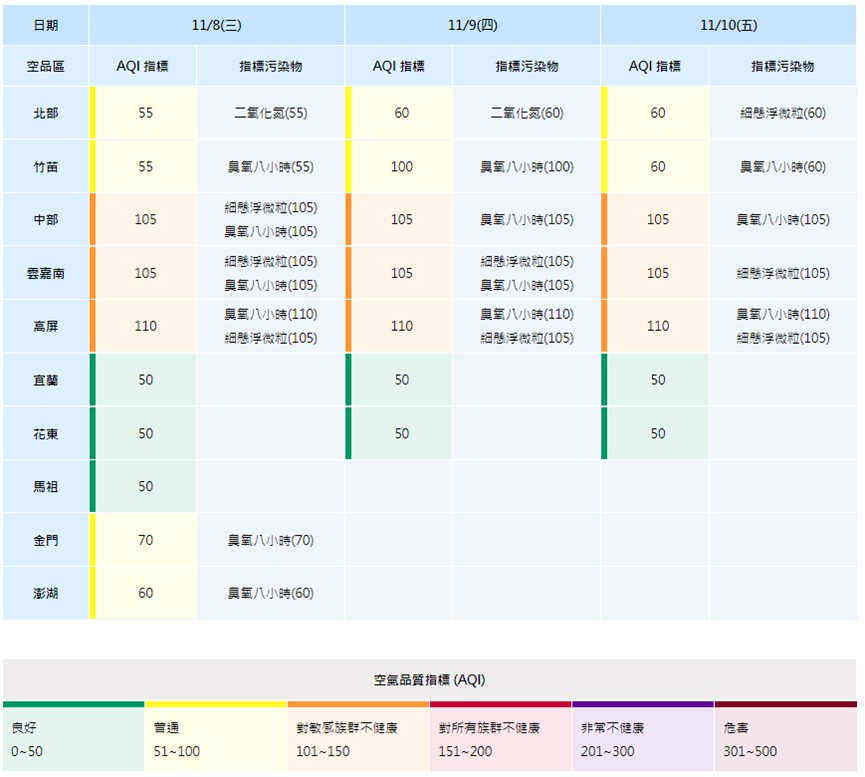Select the 澎湖 region row label

tap(46, 593)
